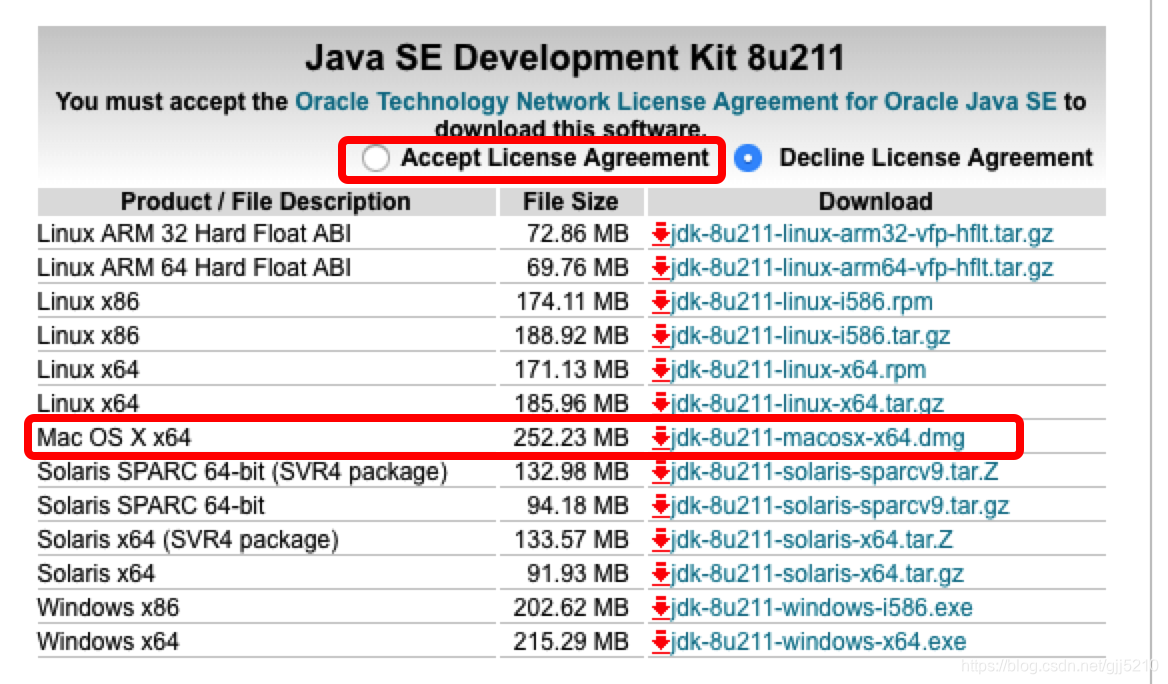This screenshot has width=1168, height=684.
Task: Select the Accept License Agreement radio button
Action: click(375, 158)
